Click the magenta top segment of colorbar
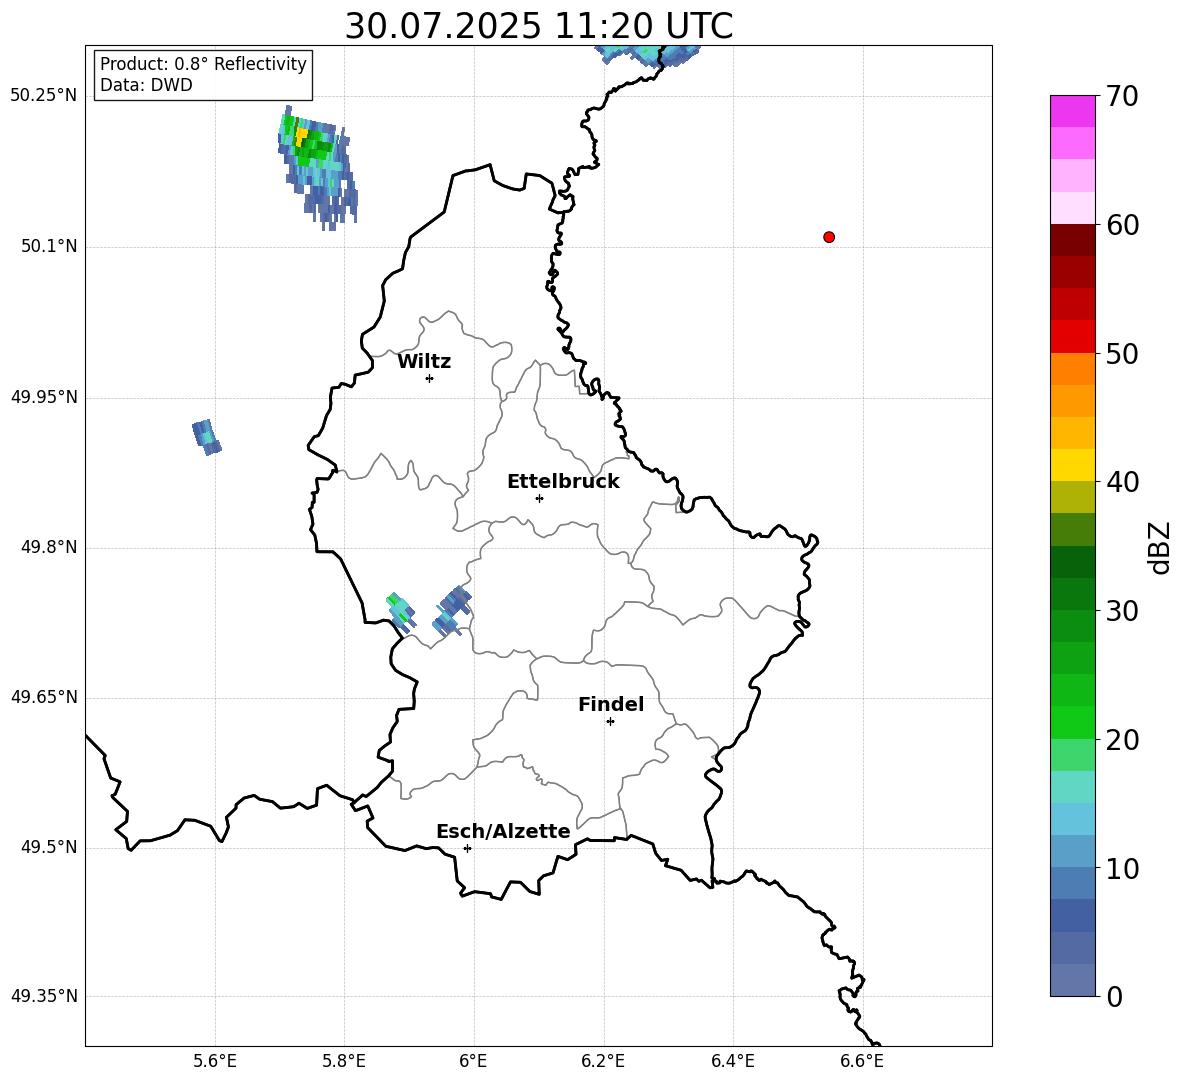This screenshot has height=1081, width=1184. pyautogui.click(x=1072, y=111)
